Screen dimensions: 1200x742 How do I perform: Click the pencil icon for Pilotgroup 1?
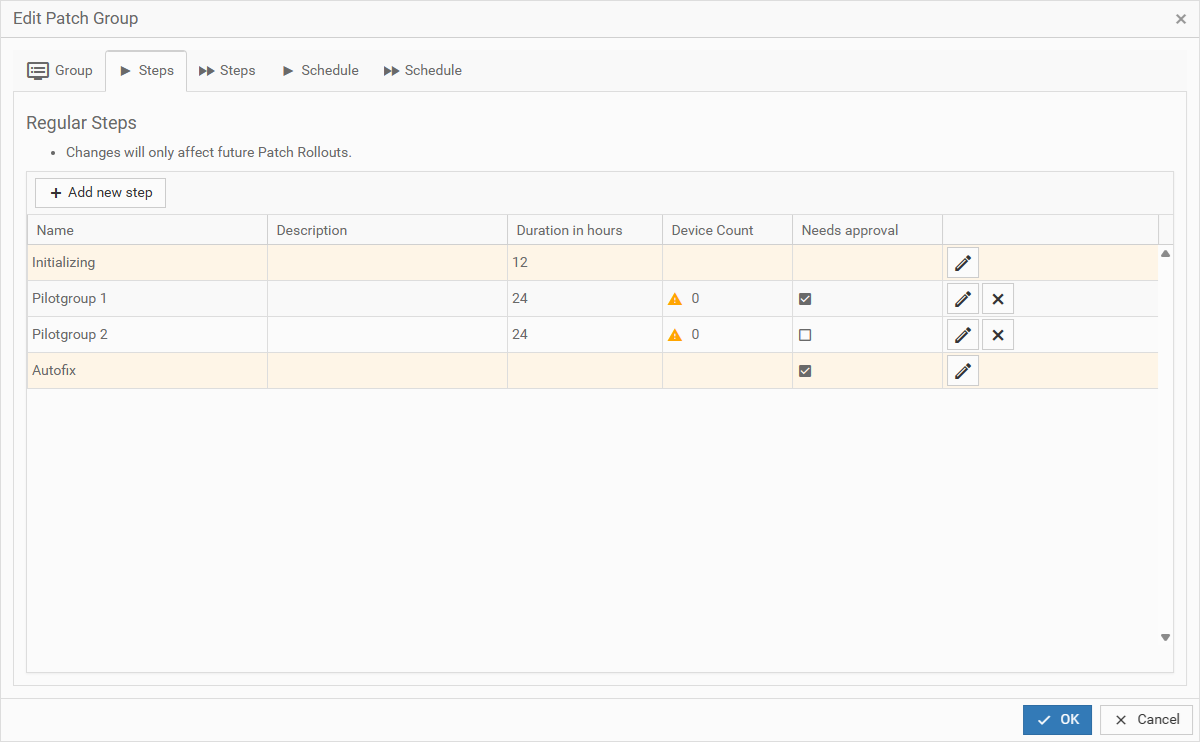pos(962,299)
